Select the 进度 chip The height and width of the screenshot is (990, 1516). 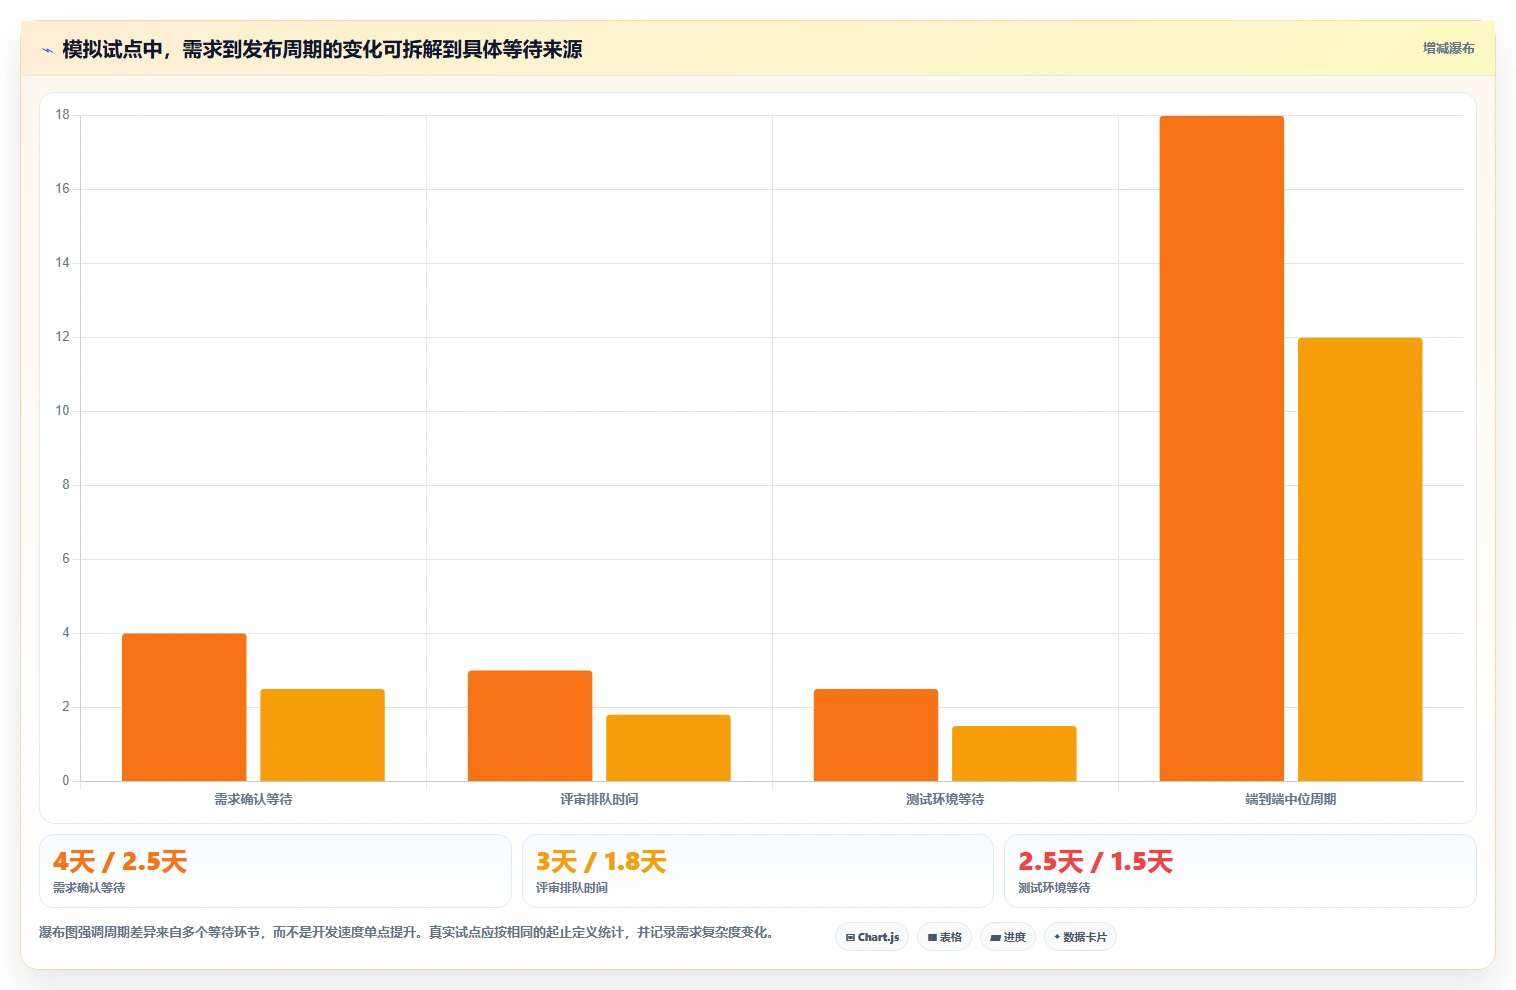coord(1008,937)
